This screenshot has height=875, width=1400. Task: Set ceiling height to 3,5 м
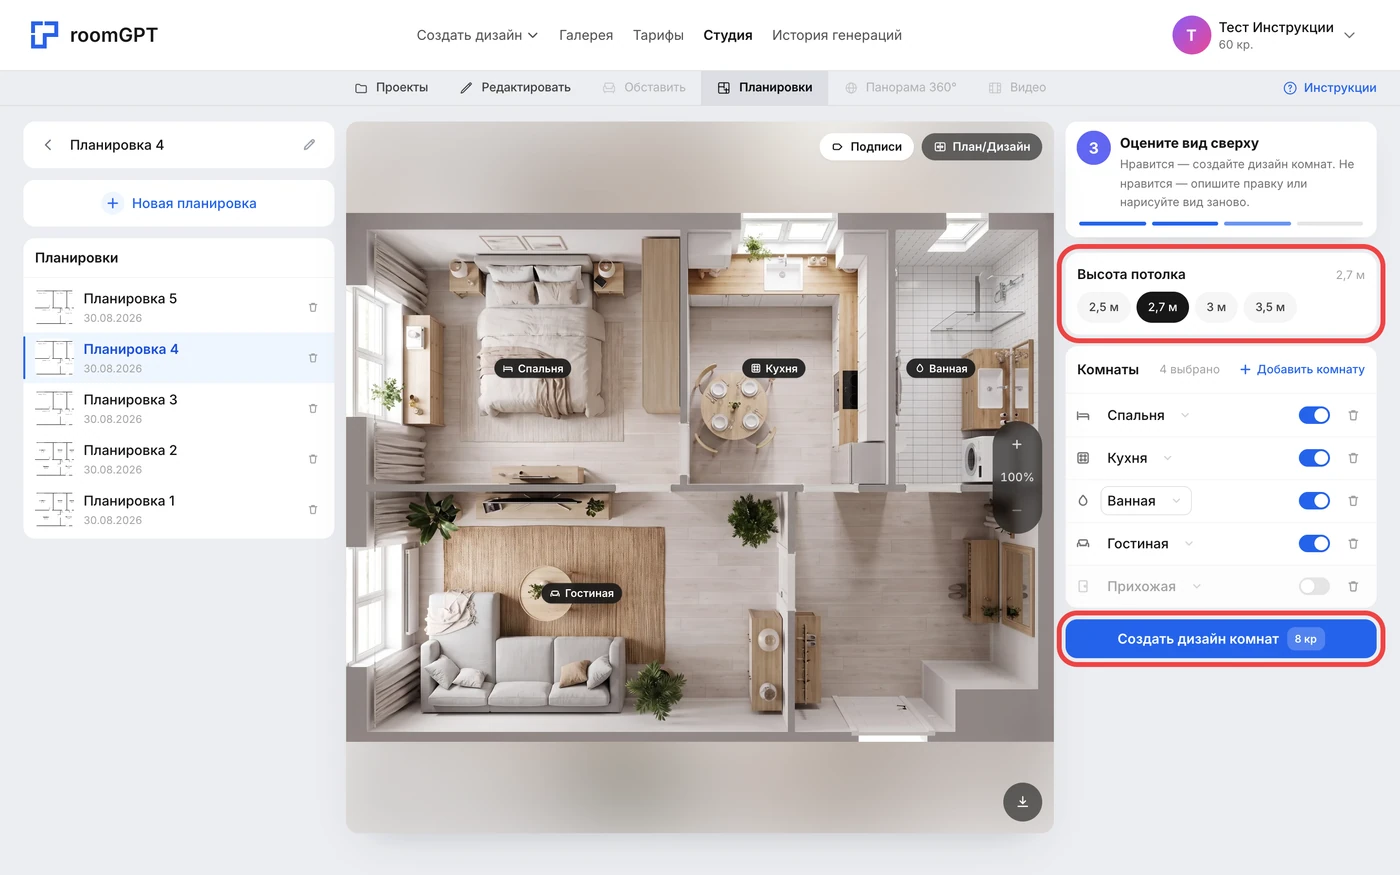pyautogui.click(x=1270, y=307)
